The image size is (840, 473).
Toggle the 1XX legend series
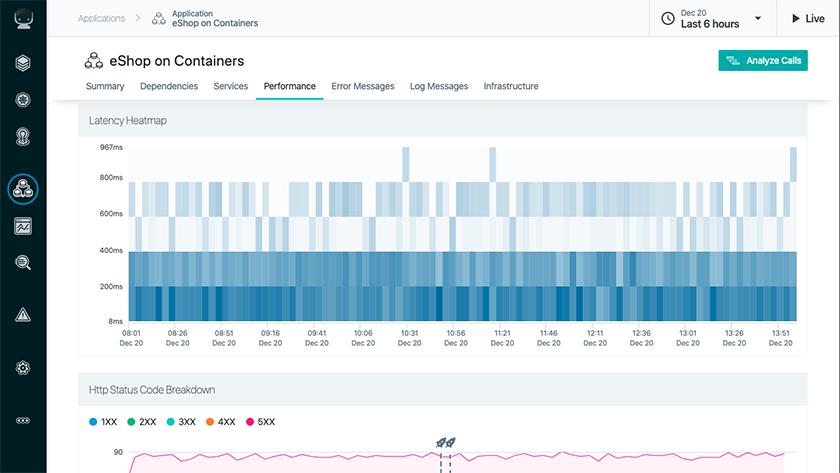(103, 422)
